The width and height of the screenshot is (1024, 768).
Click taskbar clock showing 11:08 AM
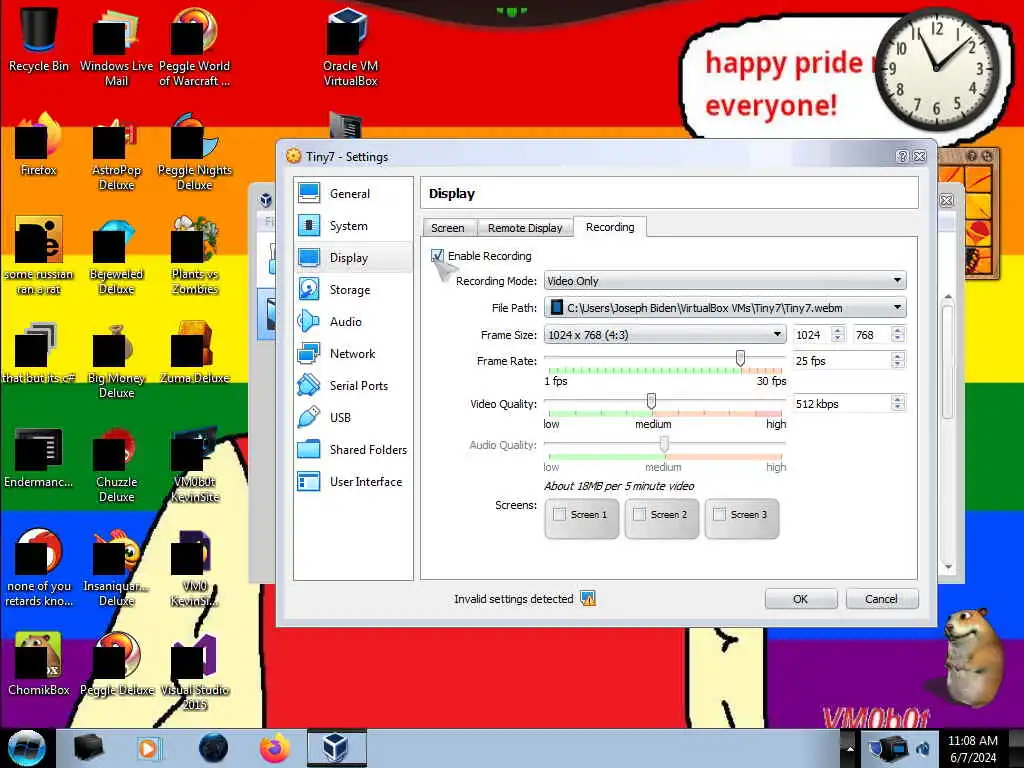pos(973,748)
